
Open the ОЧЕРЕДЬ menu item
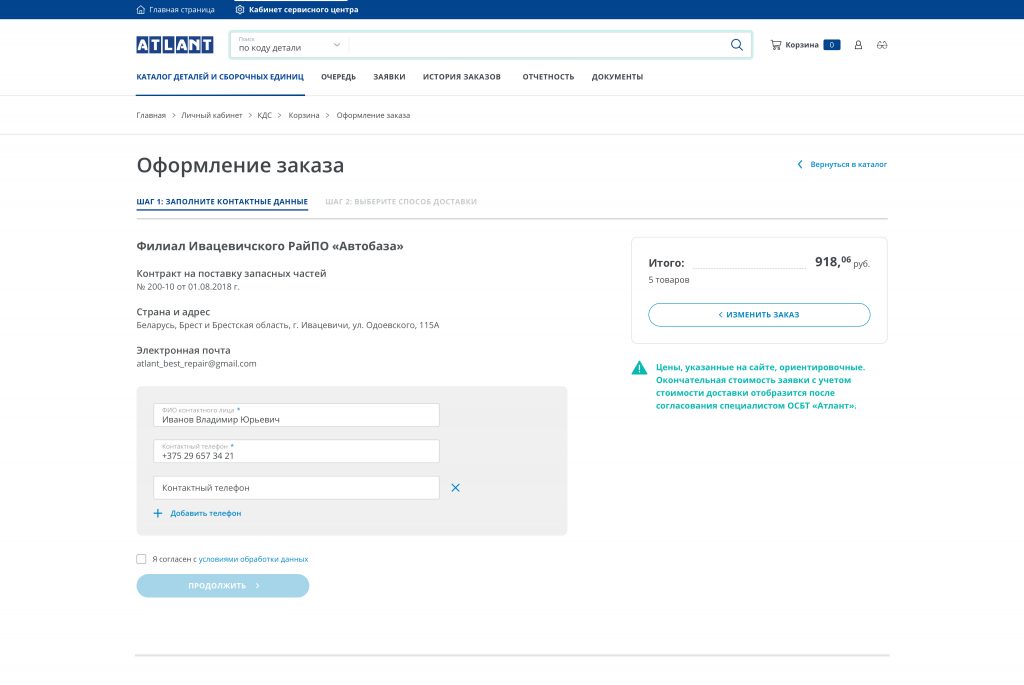338,77
